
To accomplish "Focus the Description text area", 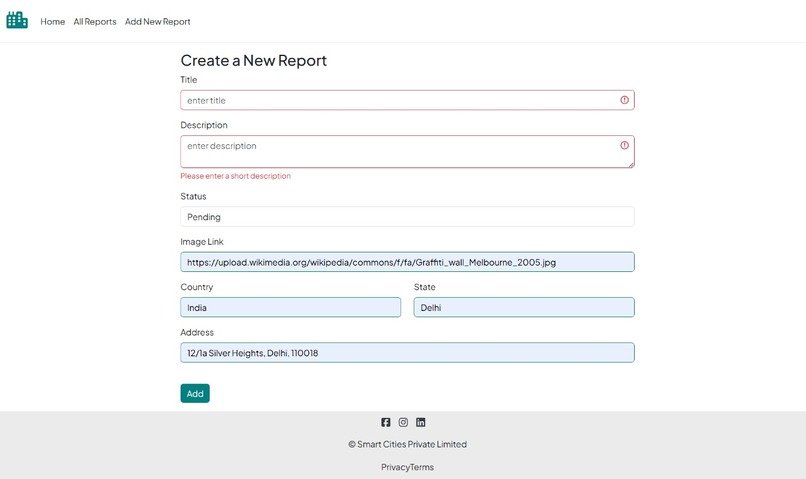I will [407, 152].
